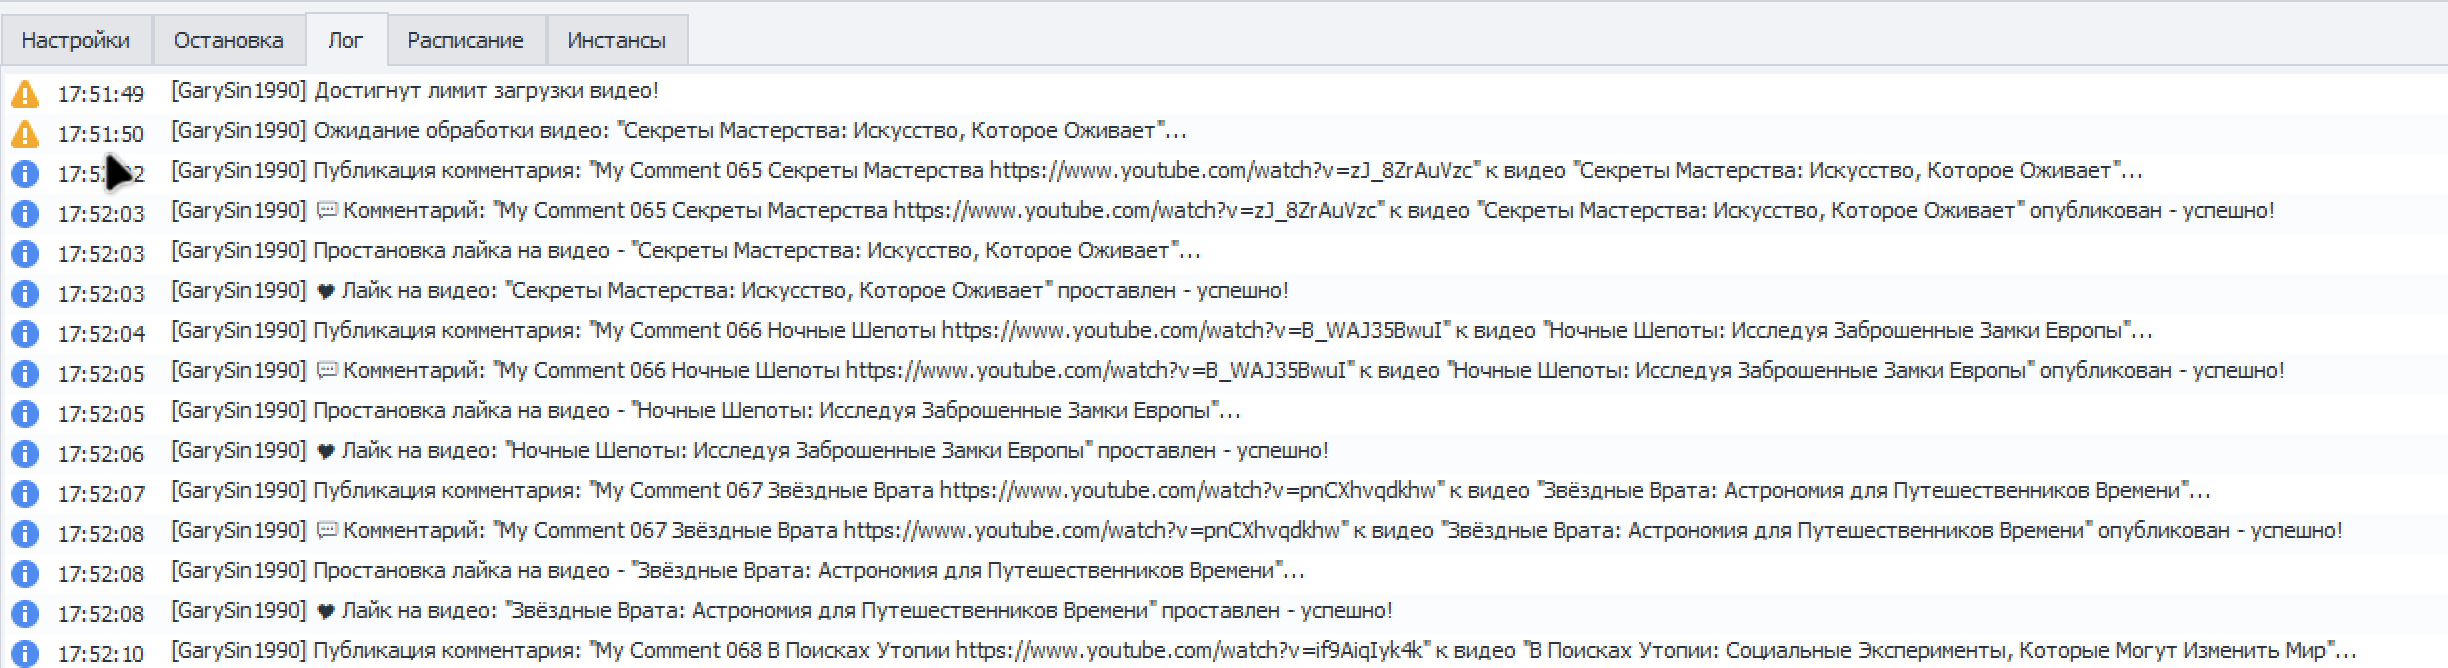Click speech bubble icon in Comment 065 row
This screenshot has height=668, width=2448.
pyautogui.click(x=326, y=211)
